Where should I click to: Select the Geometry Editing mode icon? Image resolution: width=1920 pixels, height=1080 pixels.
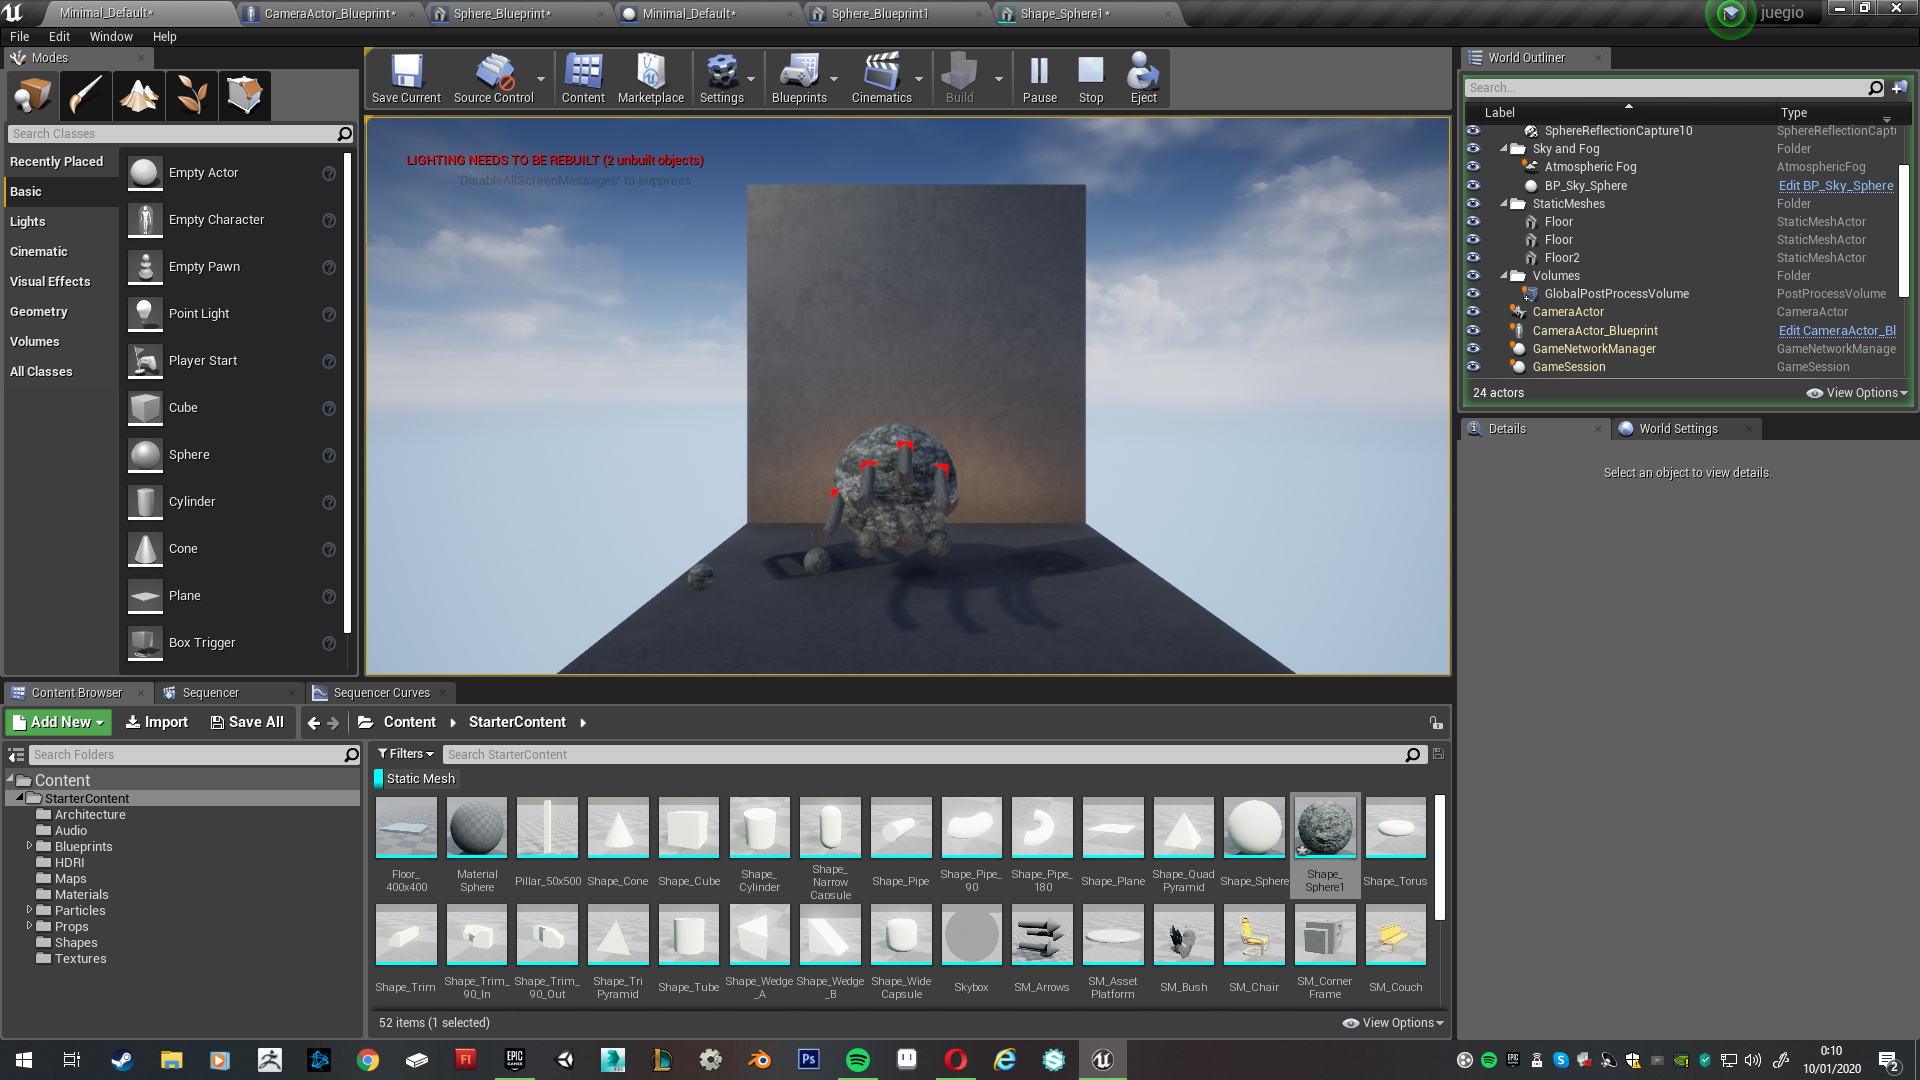(244, 96)
